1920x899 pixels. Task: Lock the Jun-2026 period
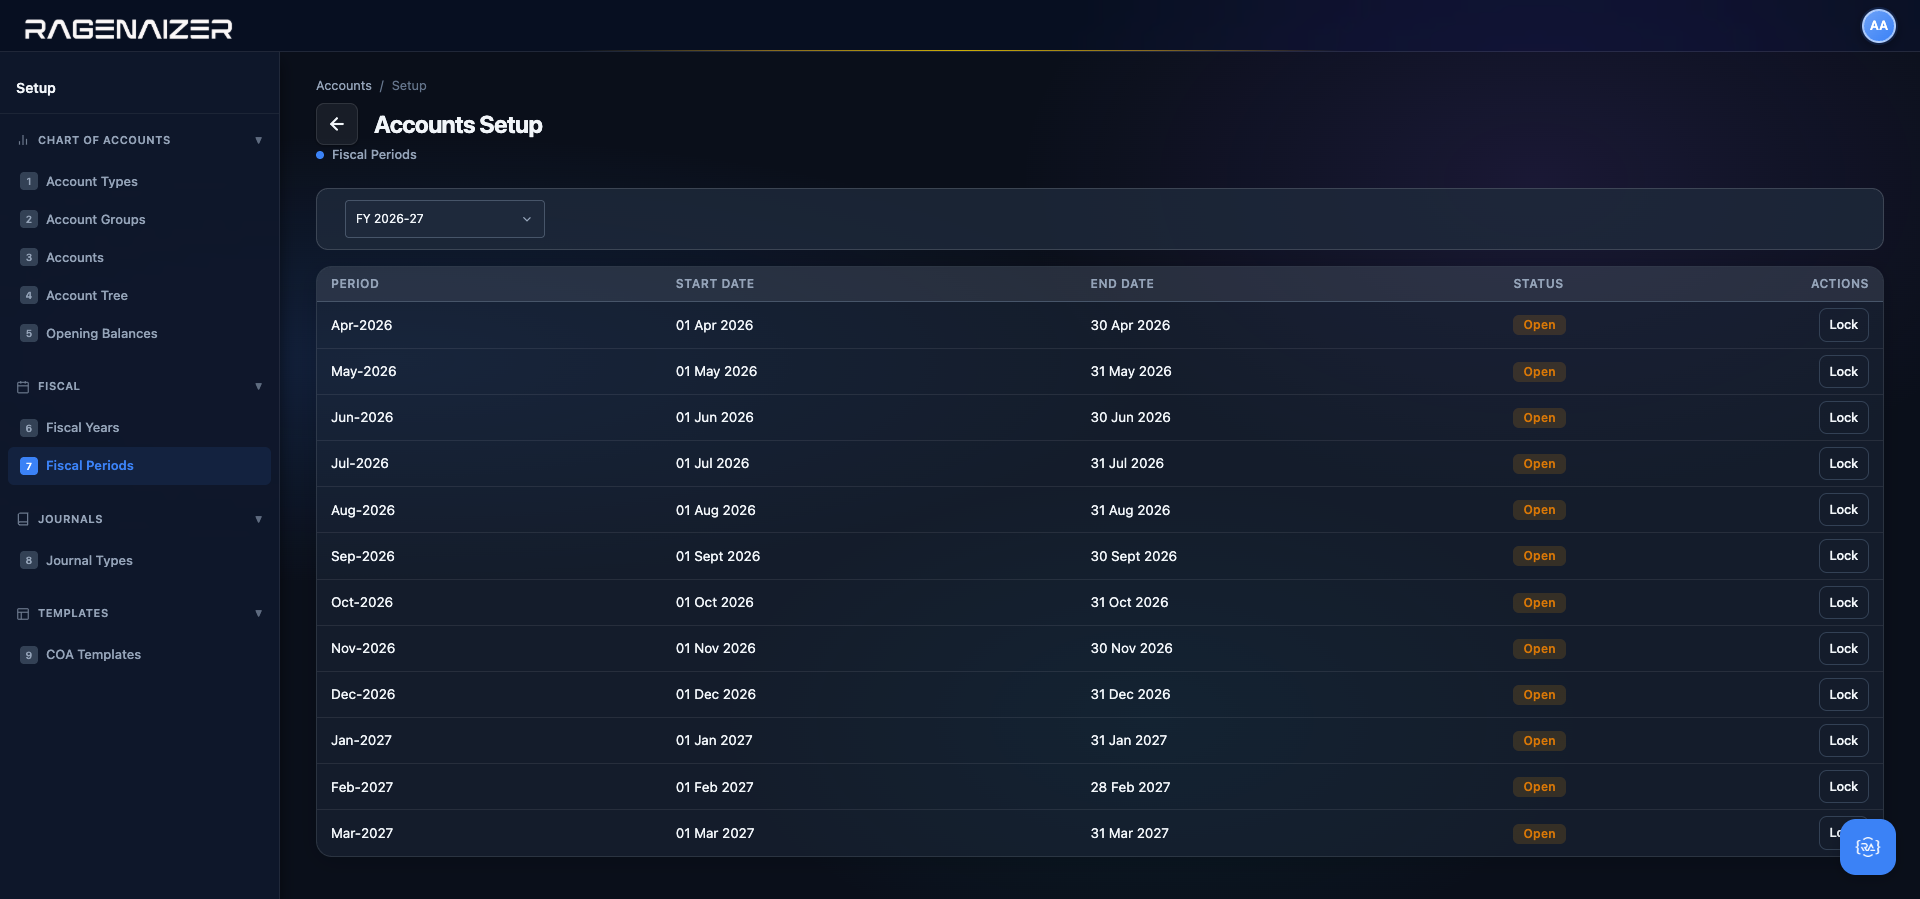tap(1843, 418)
